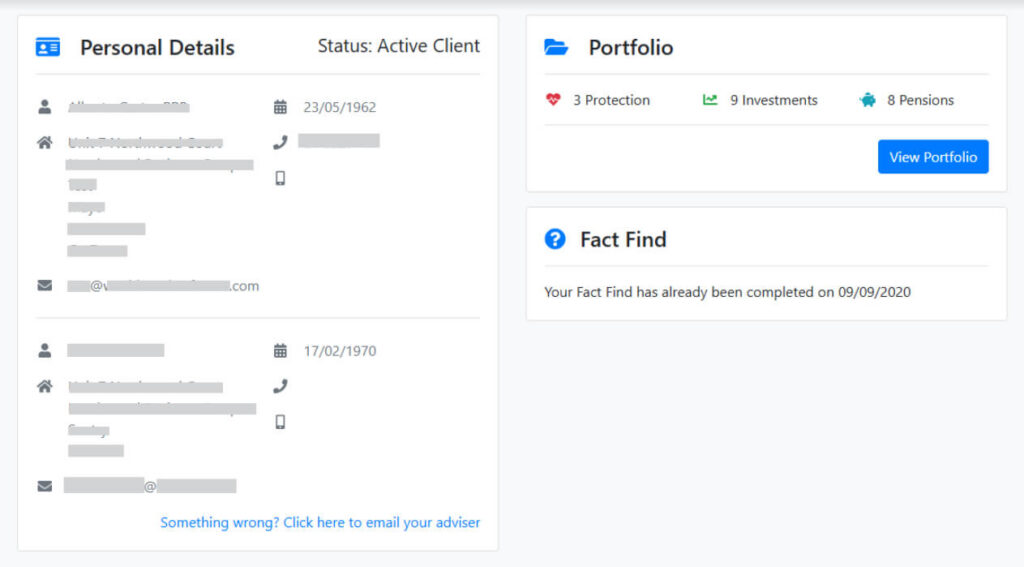1024x567 pixels.
Task: Click the second client's home address icon
Action: pos(44,386)
